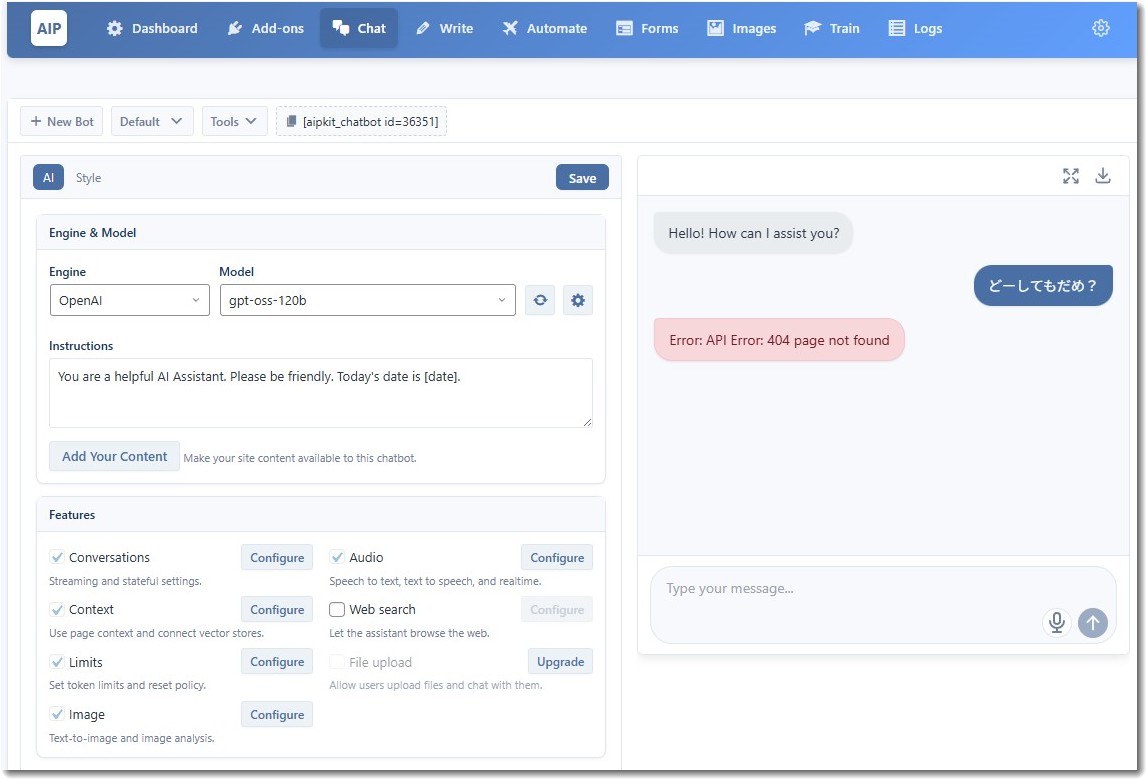
Task: Go to the Automate menu item
Action: (x=544, y=28)
